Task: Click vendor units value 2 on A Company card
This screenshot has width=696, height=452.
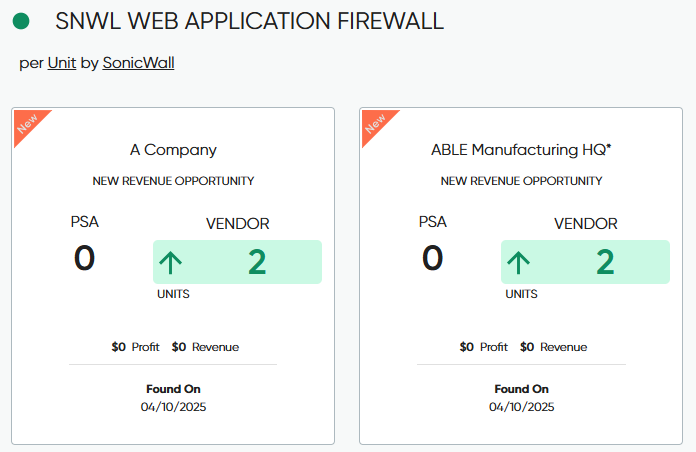Action: [x=257, y=262]
